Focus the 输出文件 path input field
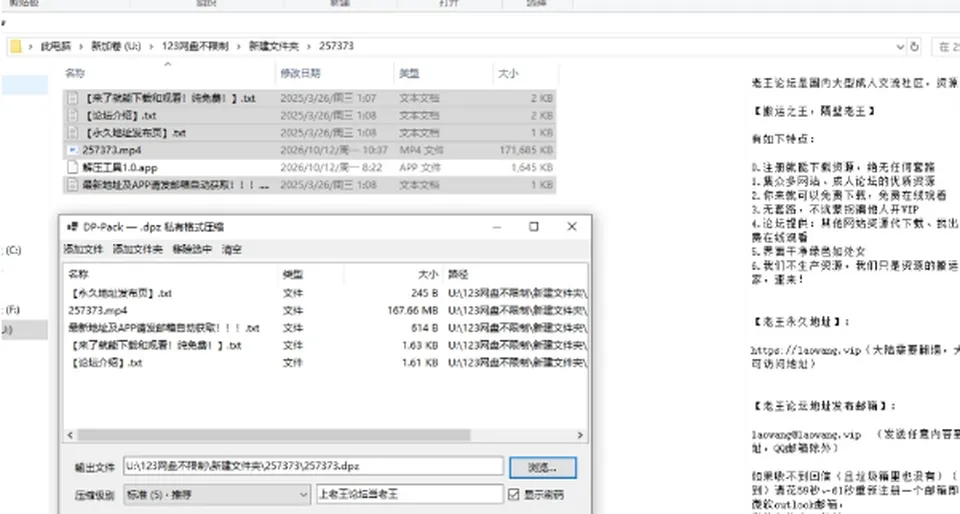 (x=313, y=466)
